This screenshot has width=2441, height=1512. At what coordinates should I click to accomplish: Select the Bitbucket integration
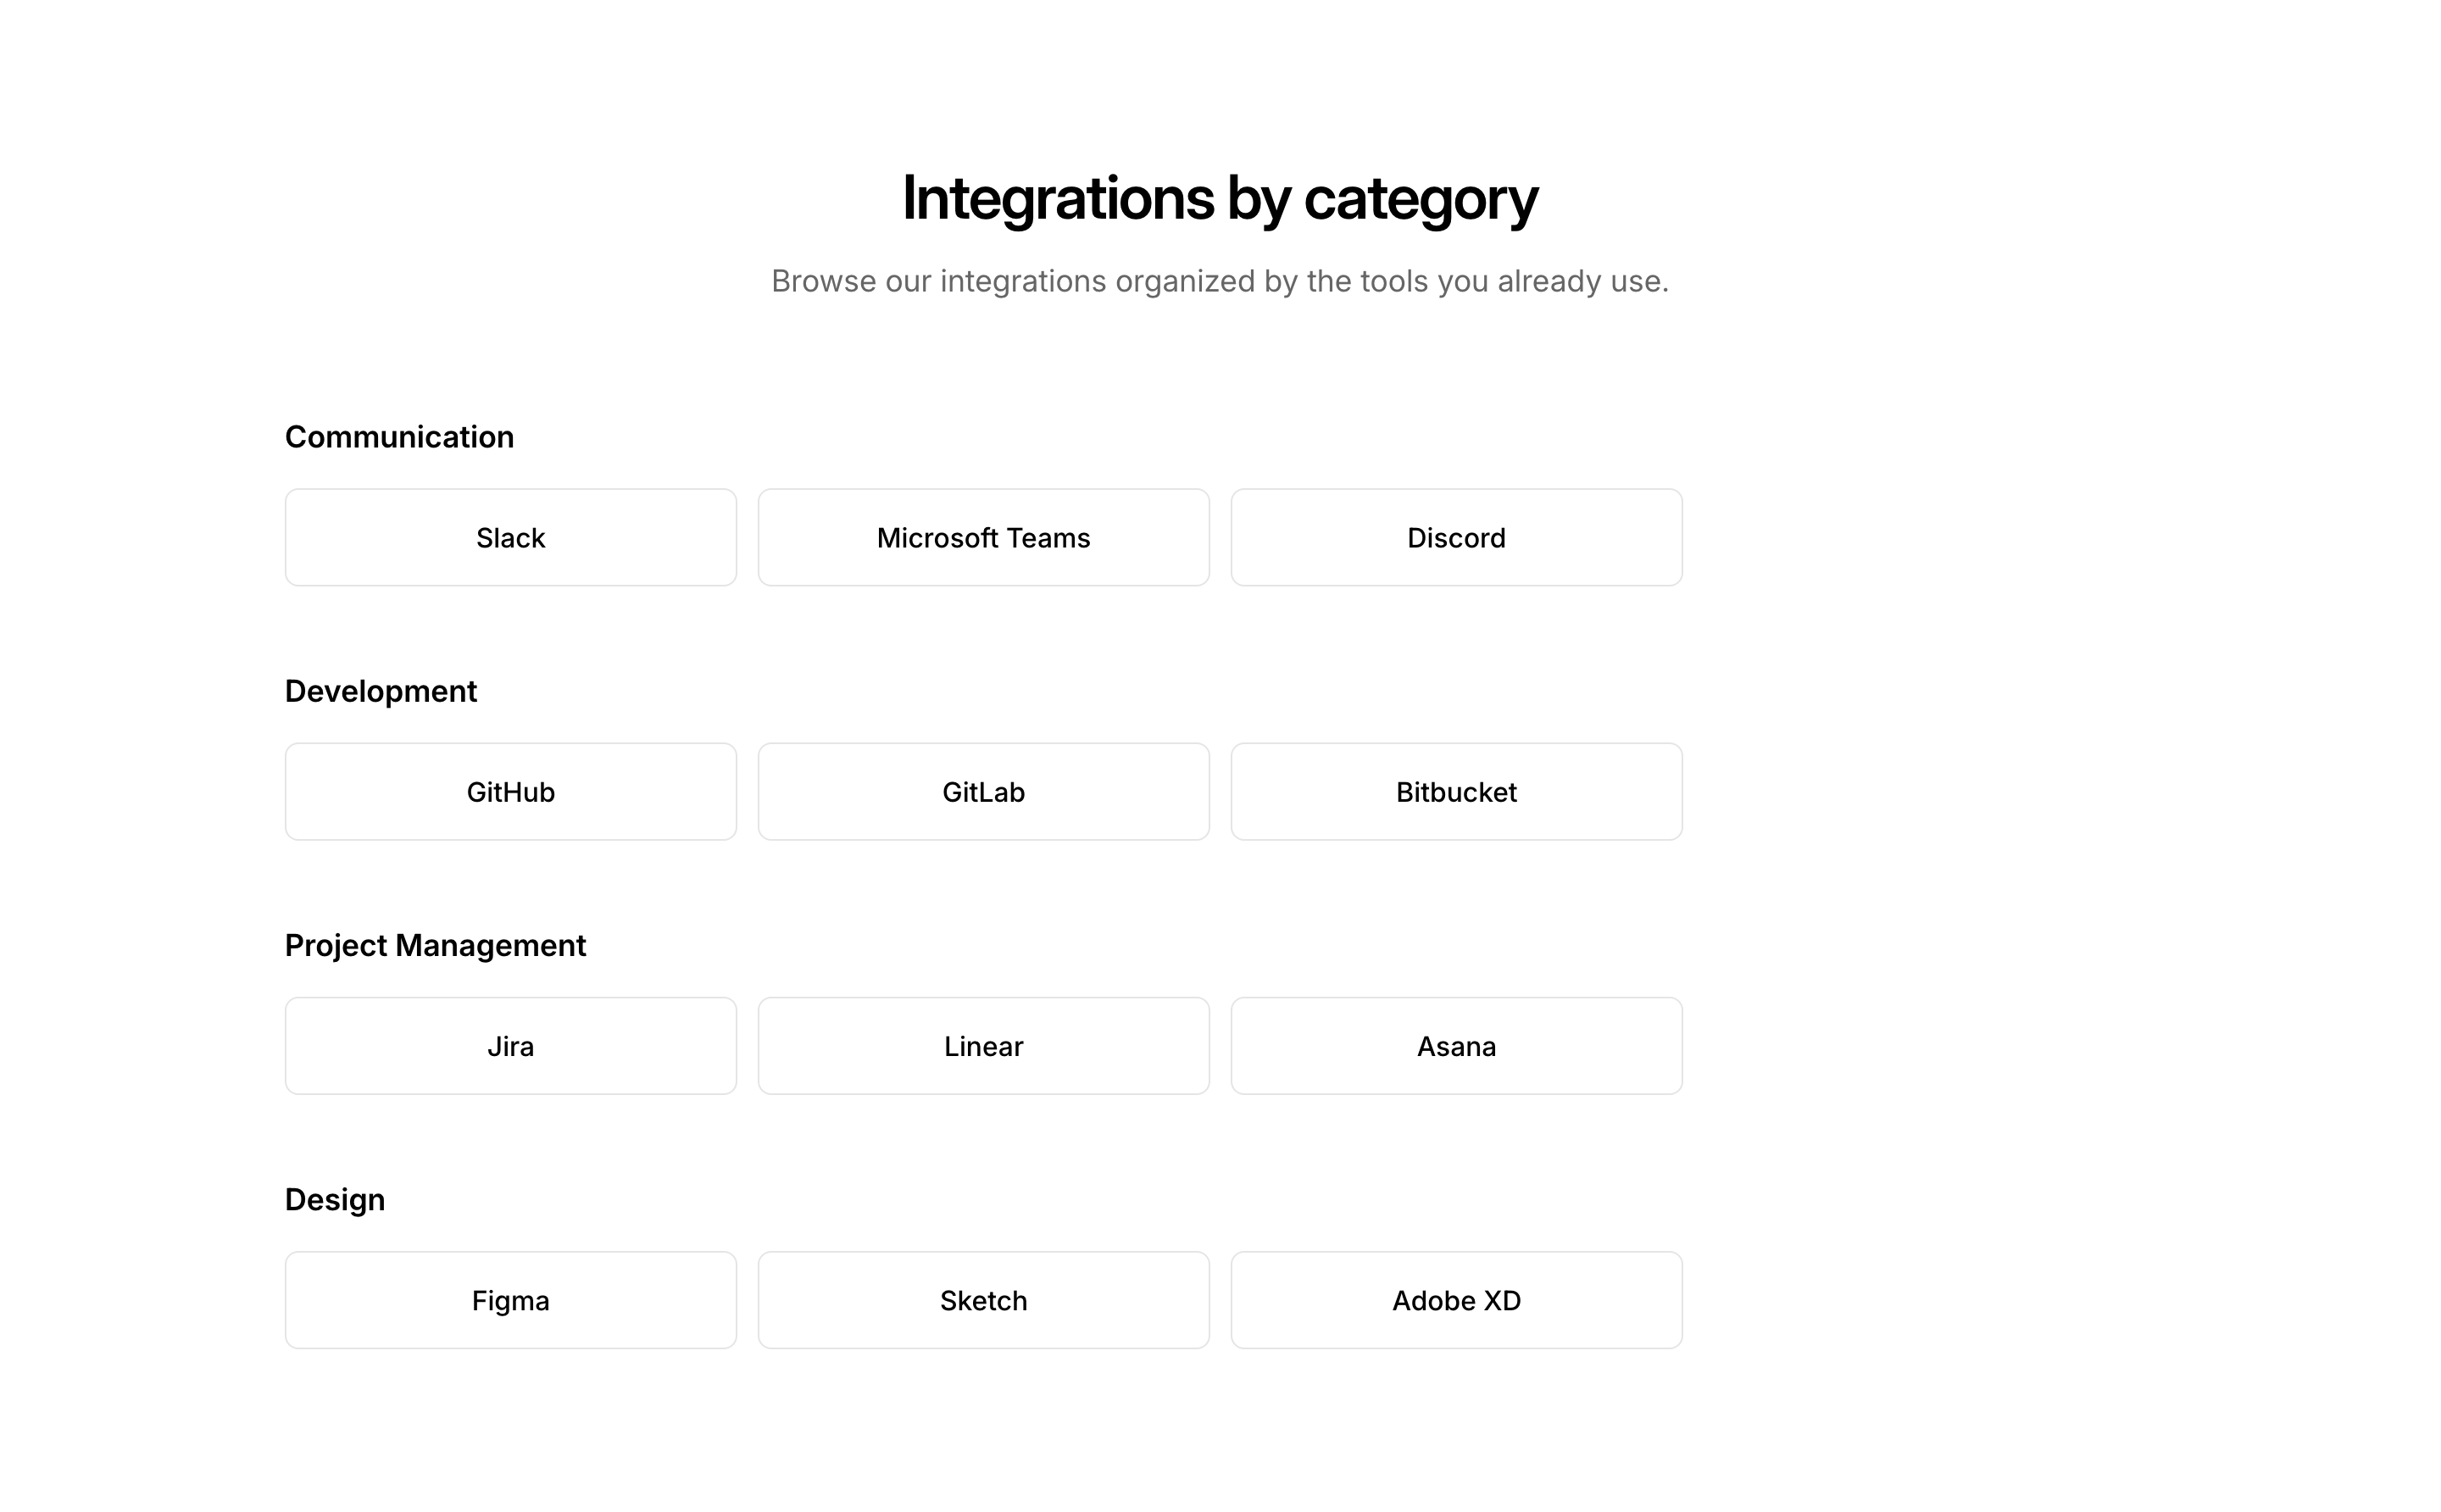click(1456, 792)
